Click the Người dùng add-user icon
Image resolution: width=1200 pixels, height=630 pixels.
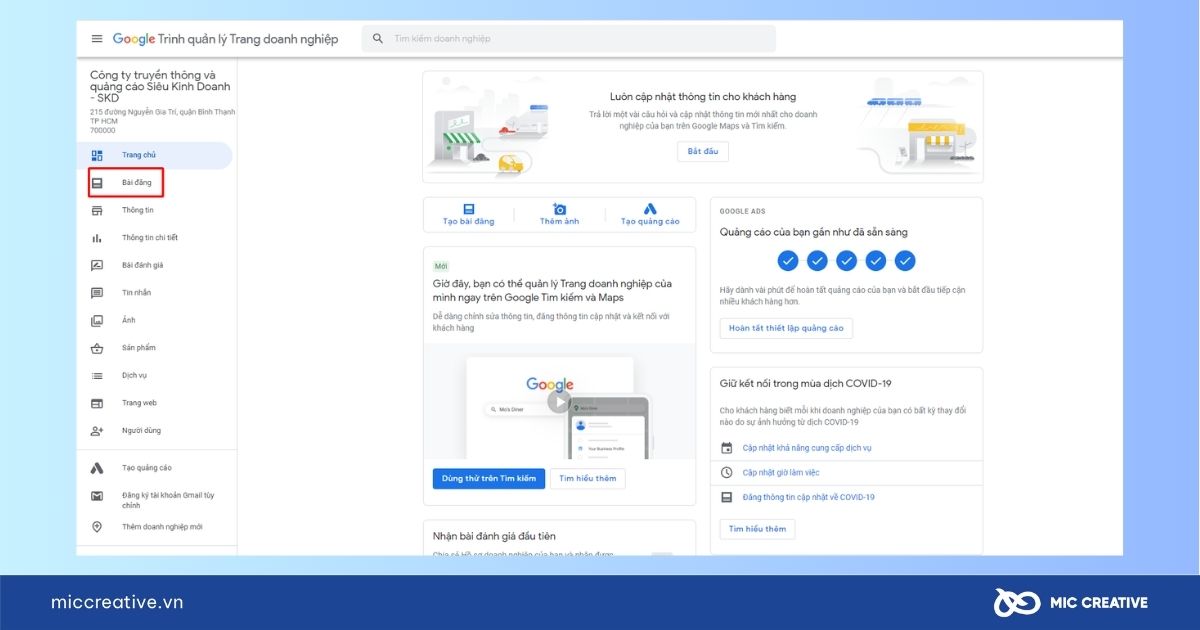point(97,431)
